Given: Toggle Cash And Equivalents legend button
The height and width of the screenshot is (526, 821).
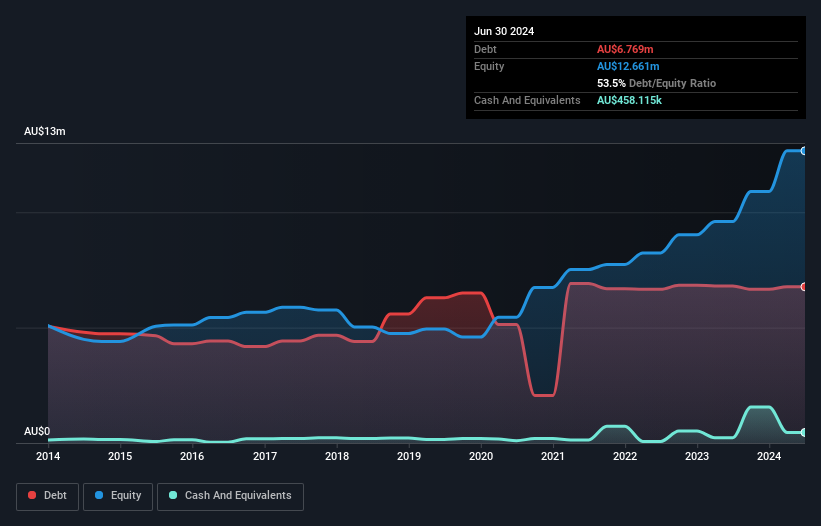Looking at the screenshot, I should (230, 496).
